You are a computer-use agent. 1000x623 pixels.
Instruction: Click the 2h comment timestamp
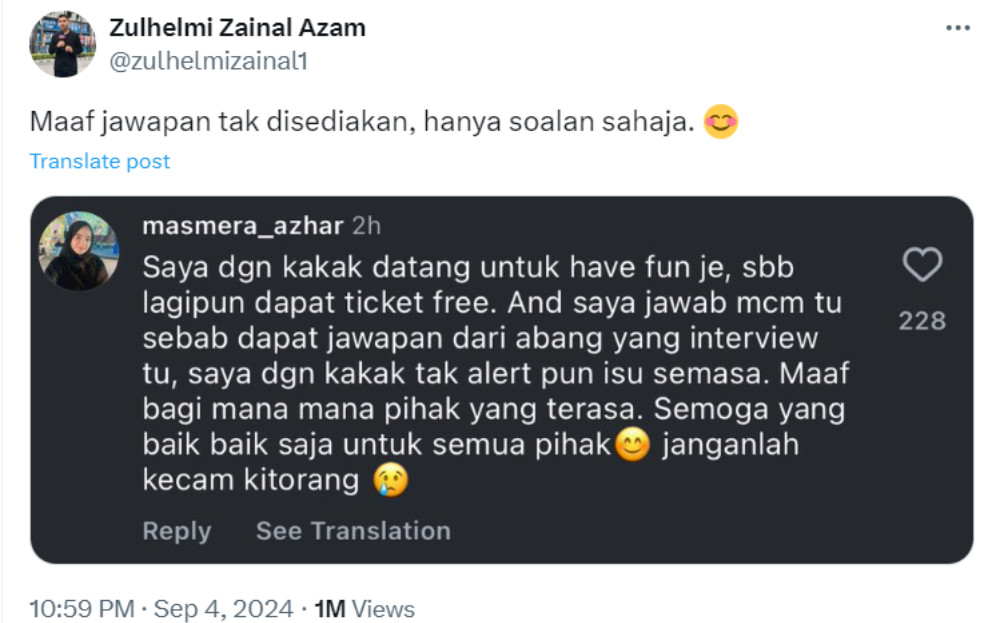pyautogui.click(x=367, y=226)
